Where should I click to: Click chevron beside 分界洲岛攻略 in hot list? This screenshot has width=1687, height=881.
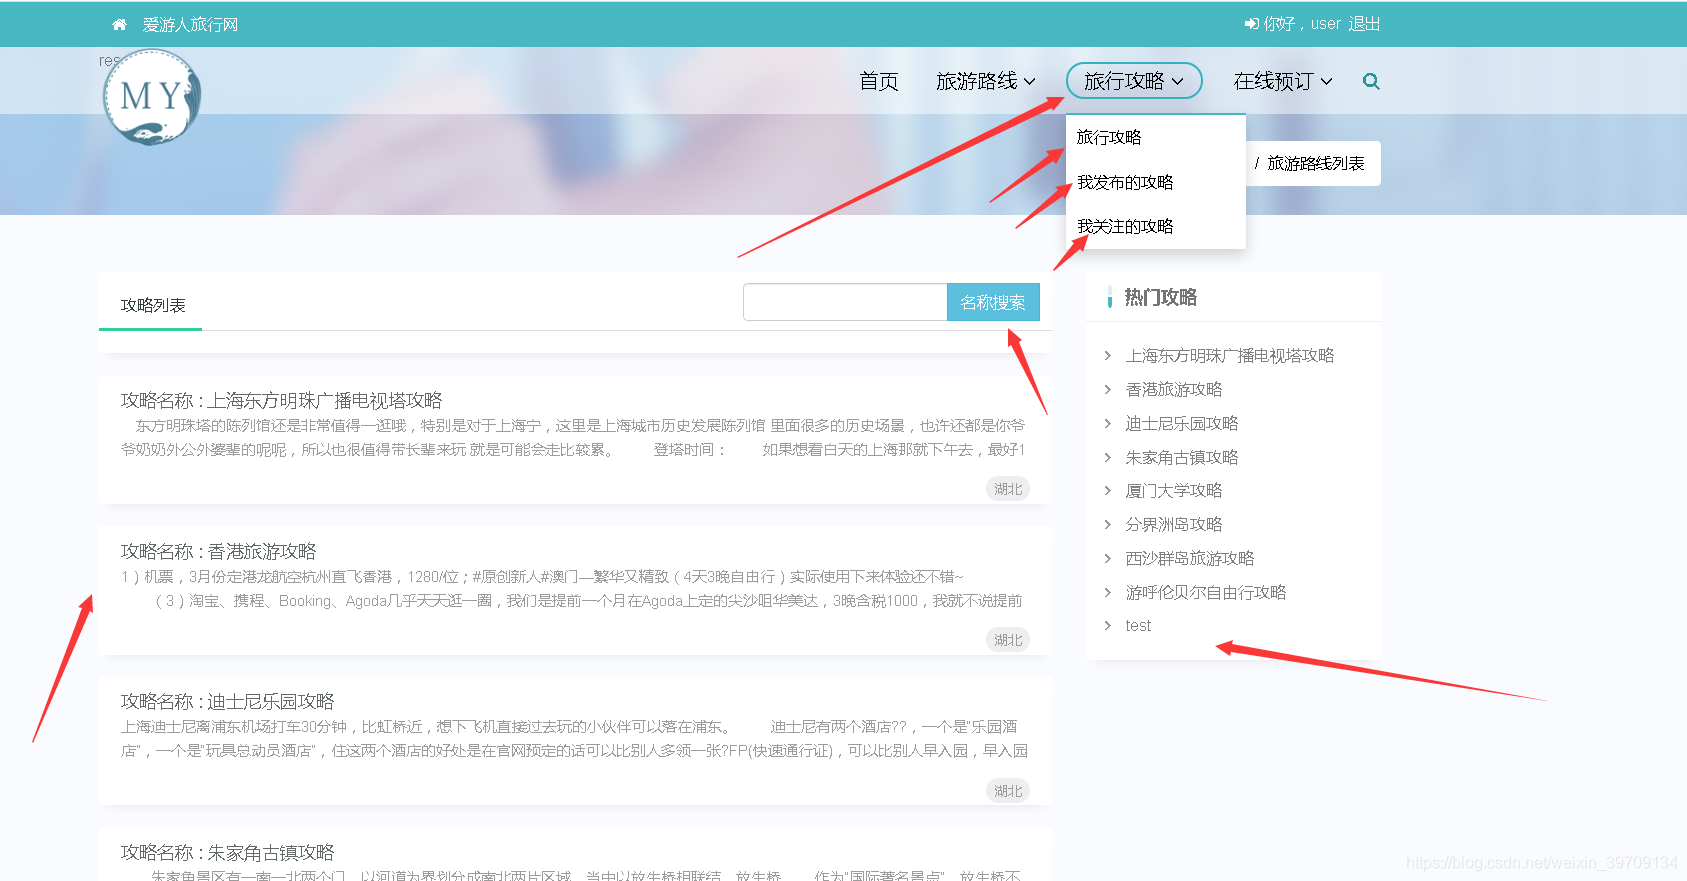1107,525
